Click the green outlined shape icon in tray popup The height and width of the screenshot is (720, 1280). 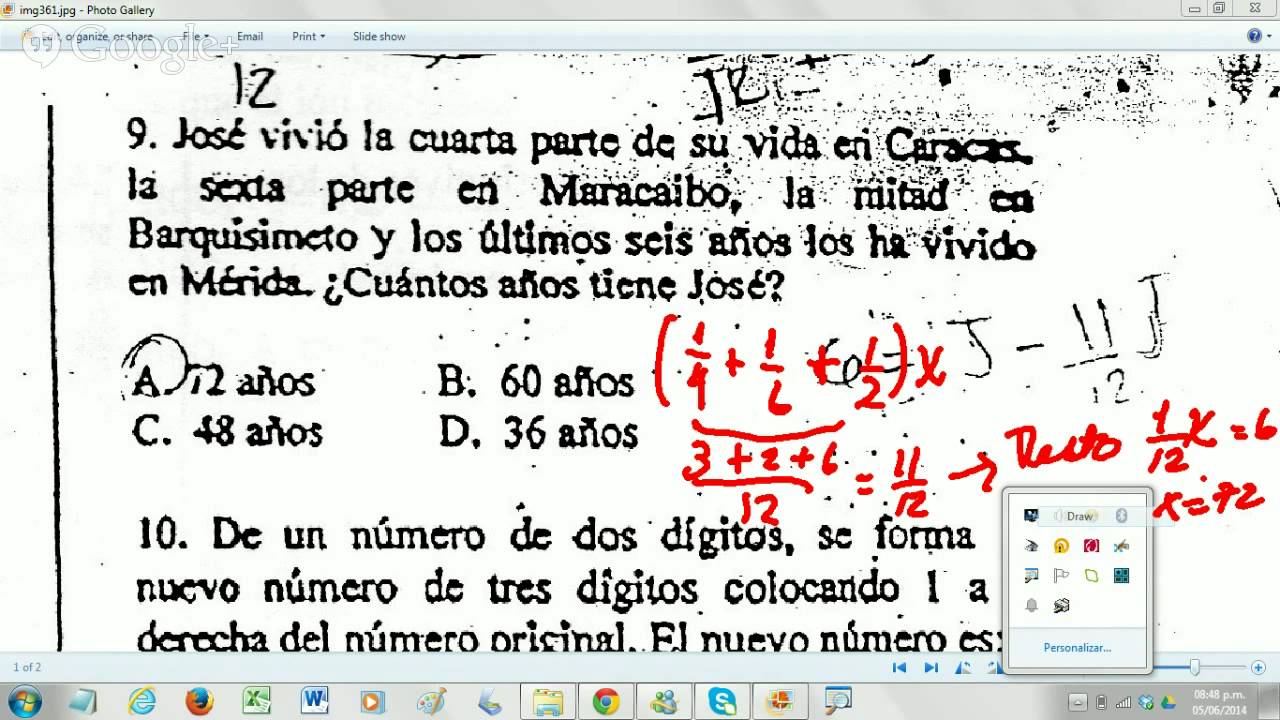click(x=1092, y=576)
